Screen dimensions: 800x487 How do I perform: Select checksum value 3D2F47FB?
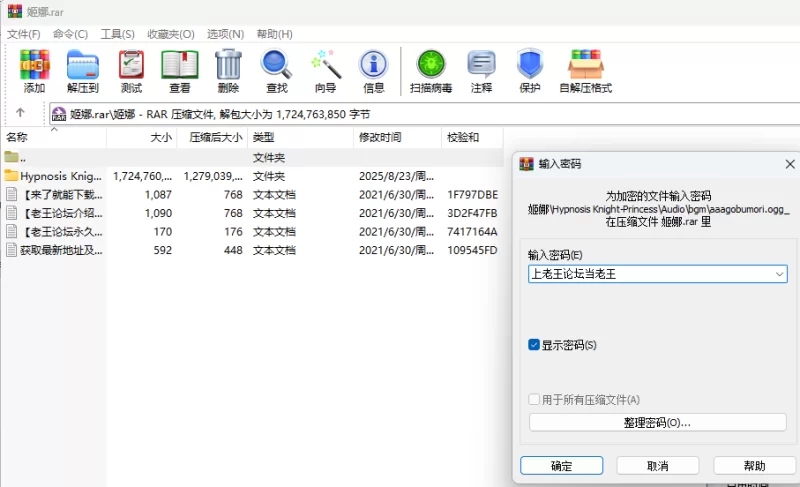click(472, 213)
